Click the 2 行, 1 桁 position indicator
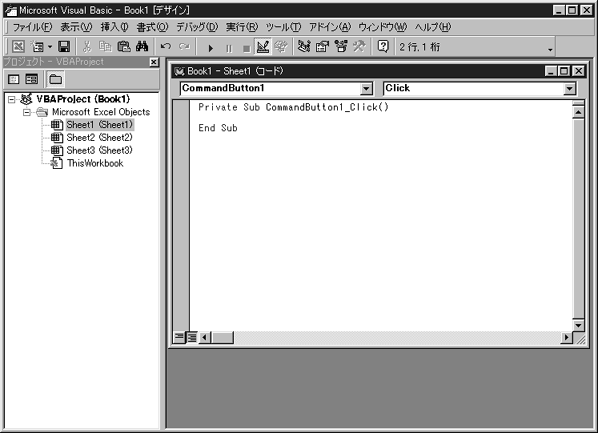Image resolution: width=598 pixels, height=433 pixels. (420, 47)
